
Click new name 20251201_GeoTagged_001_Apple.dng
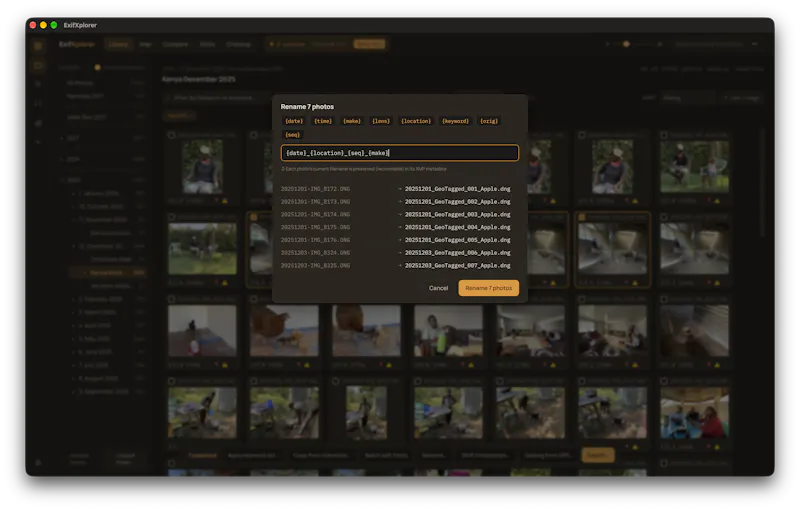point(458,189)
